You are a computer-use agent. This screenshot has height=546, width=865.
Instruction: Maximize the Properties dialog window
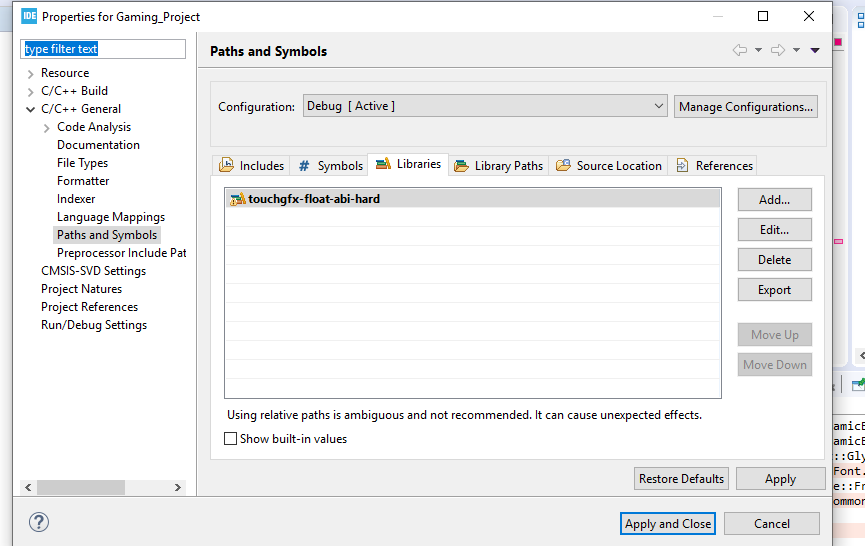(x=763, y=16)
